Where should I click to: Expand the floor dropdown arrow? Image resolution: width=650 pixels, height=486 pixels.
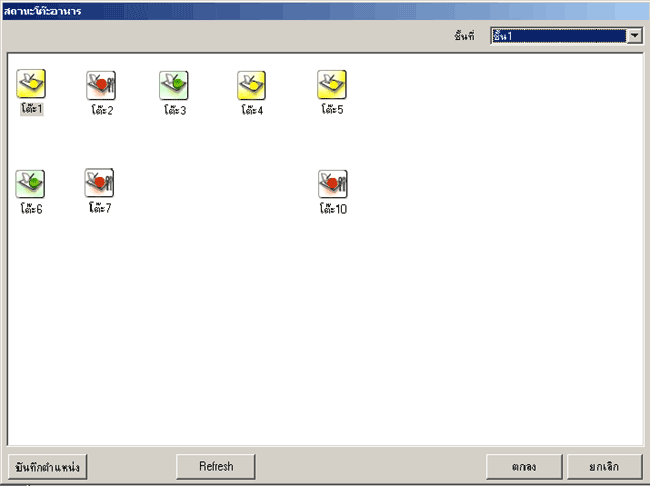pos(634,36)
